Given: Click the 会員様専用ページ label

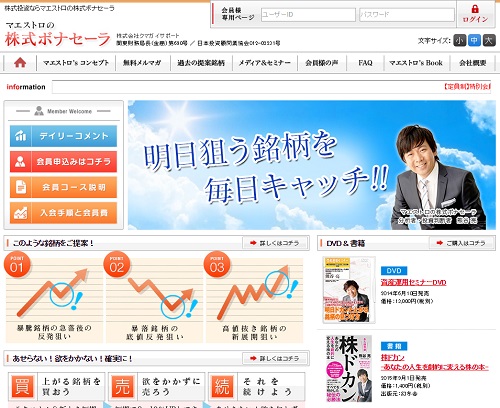Looking at the screenshot, I should (x=238, y=14).
